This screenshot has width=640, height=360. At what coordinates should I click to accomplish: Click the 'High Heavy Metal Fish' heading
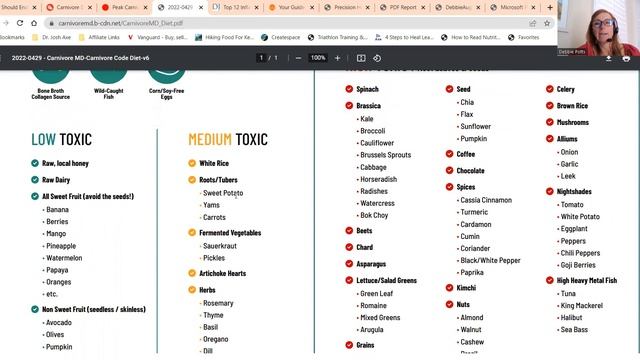tap(587, 280)
